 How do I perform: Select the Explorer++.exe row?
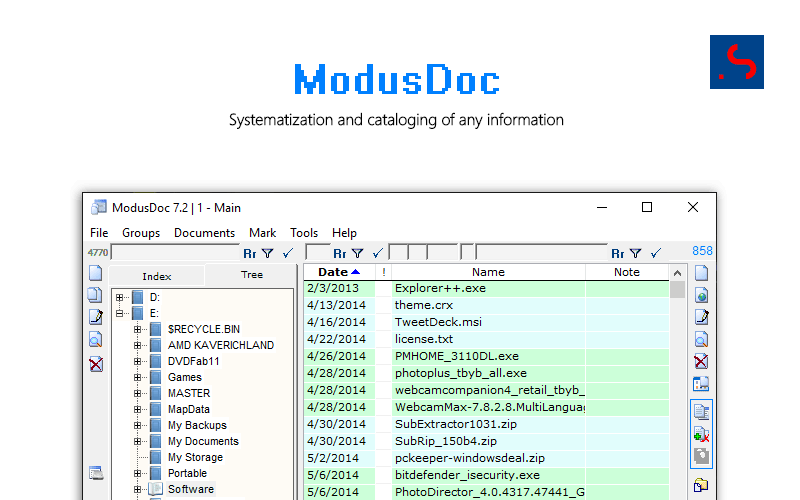[486, 288]
